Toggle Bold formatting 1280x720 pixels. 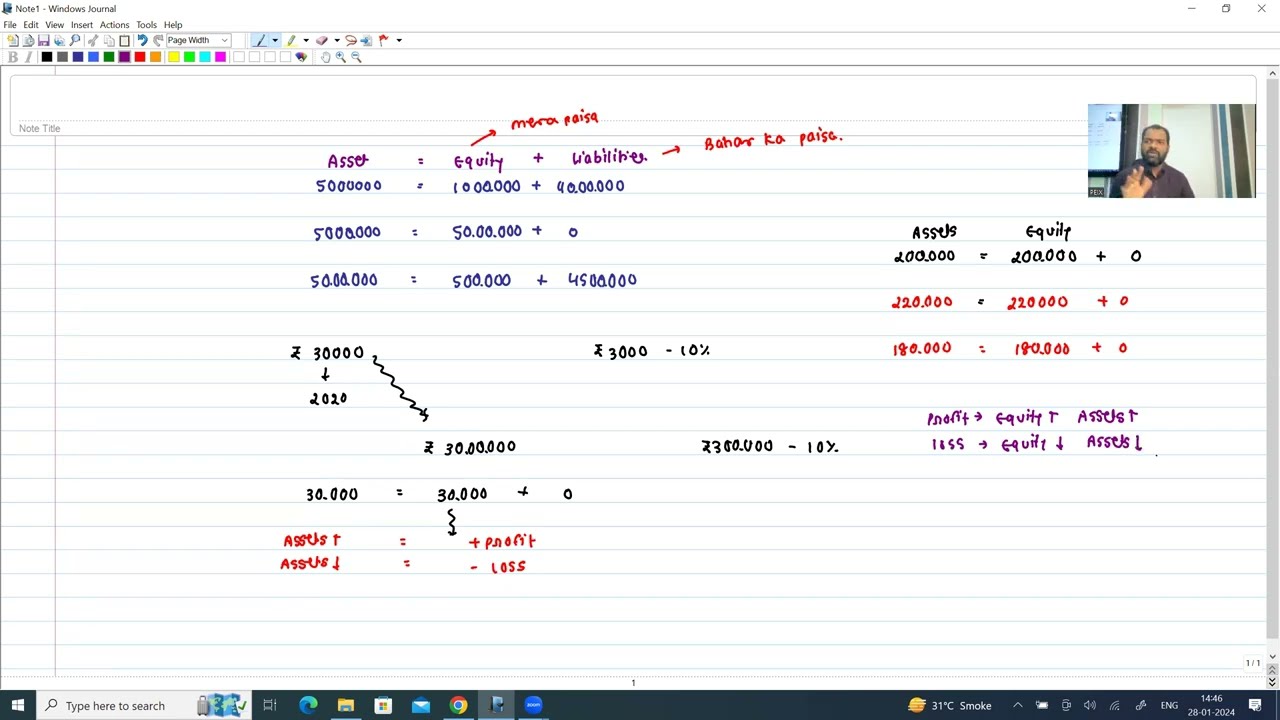(x=12, y=57)
